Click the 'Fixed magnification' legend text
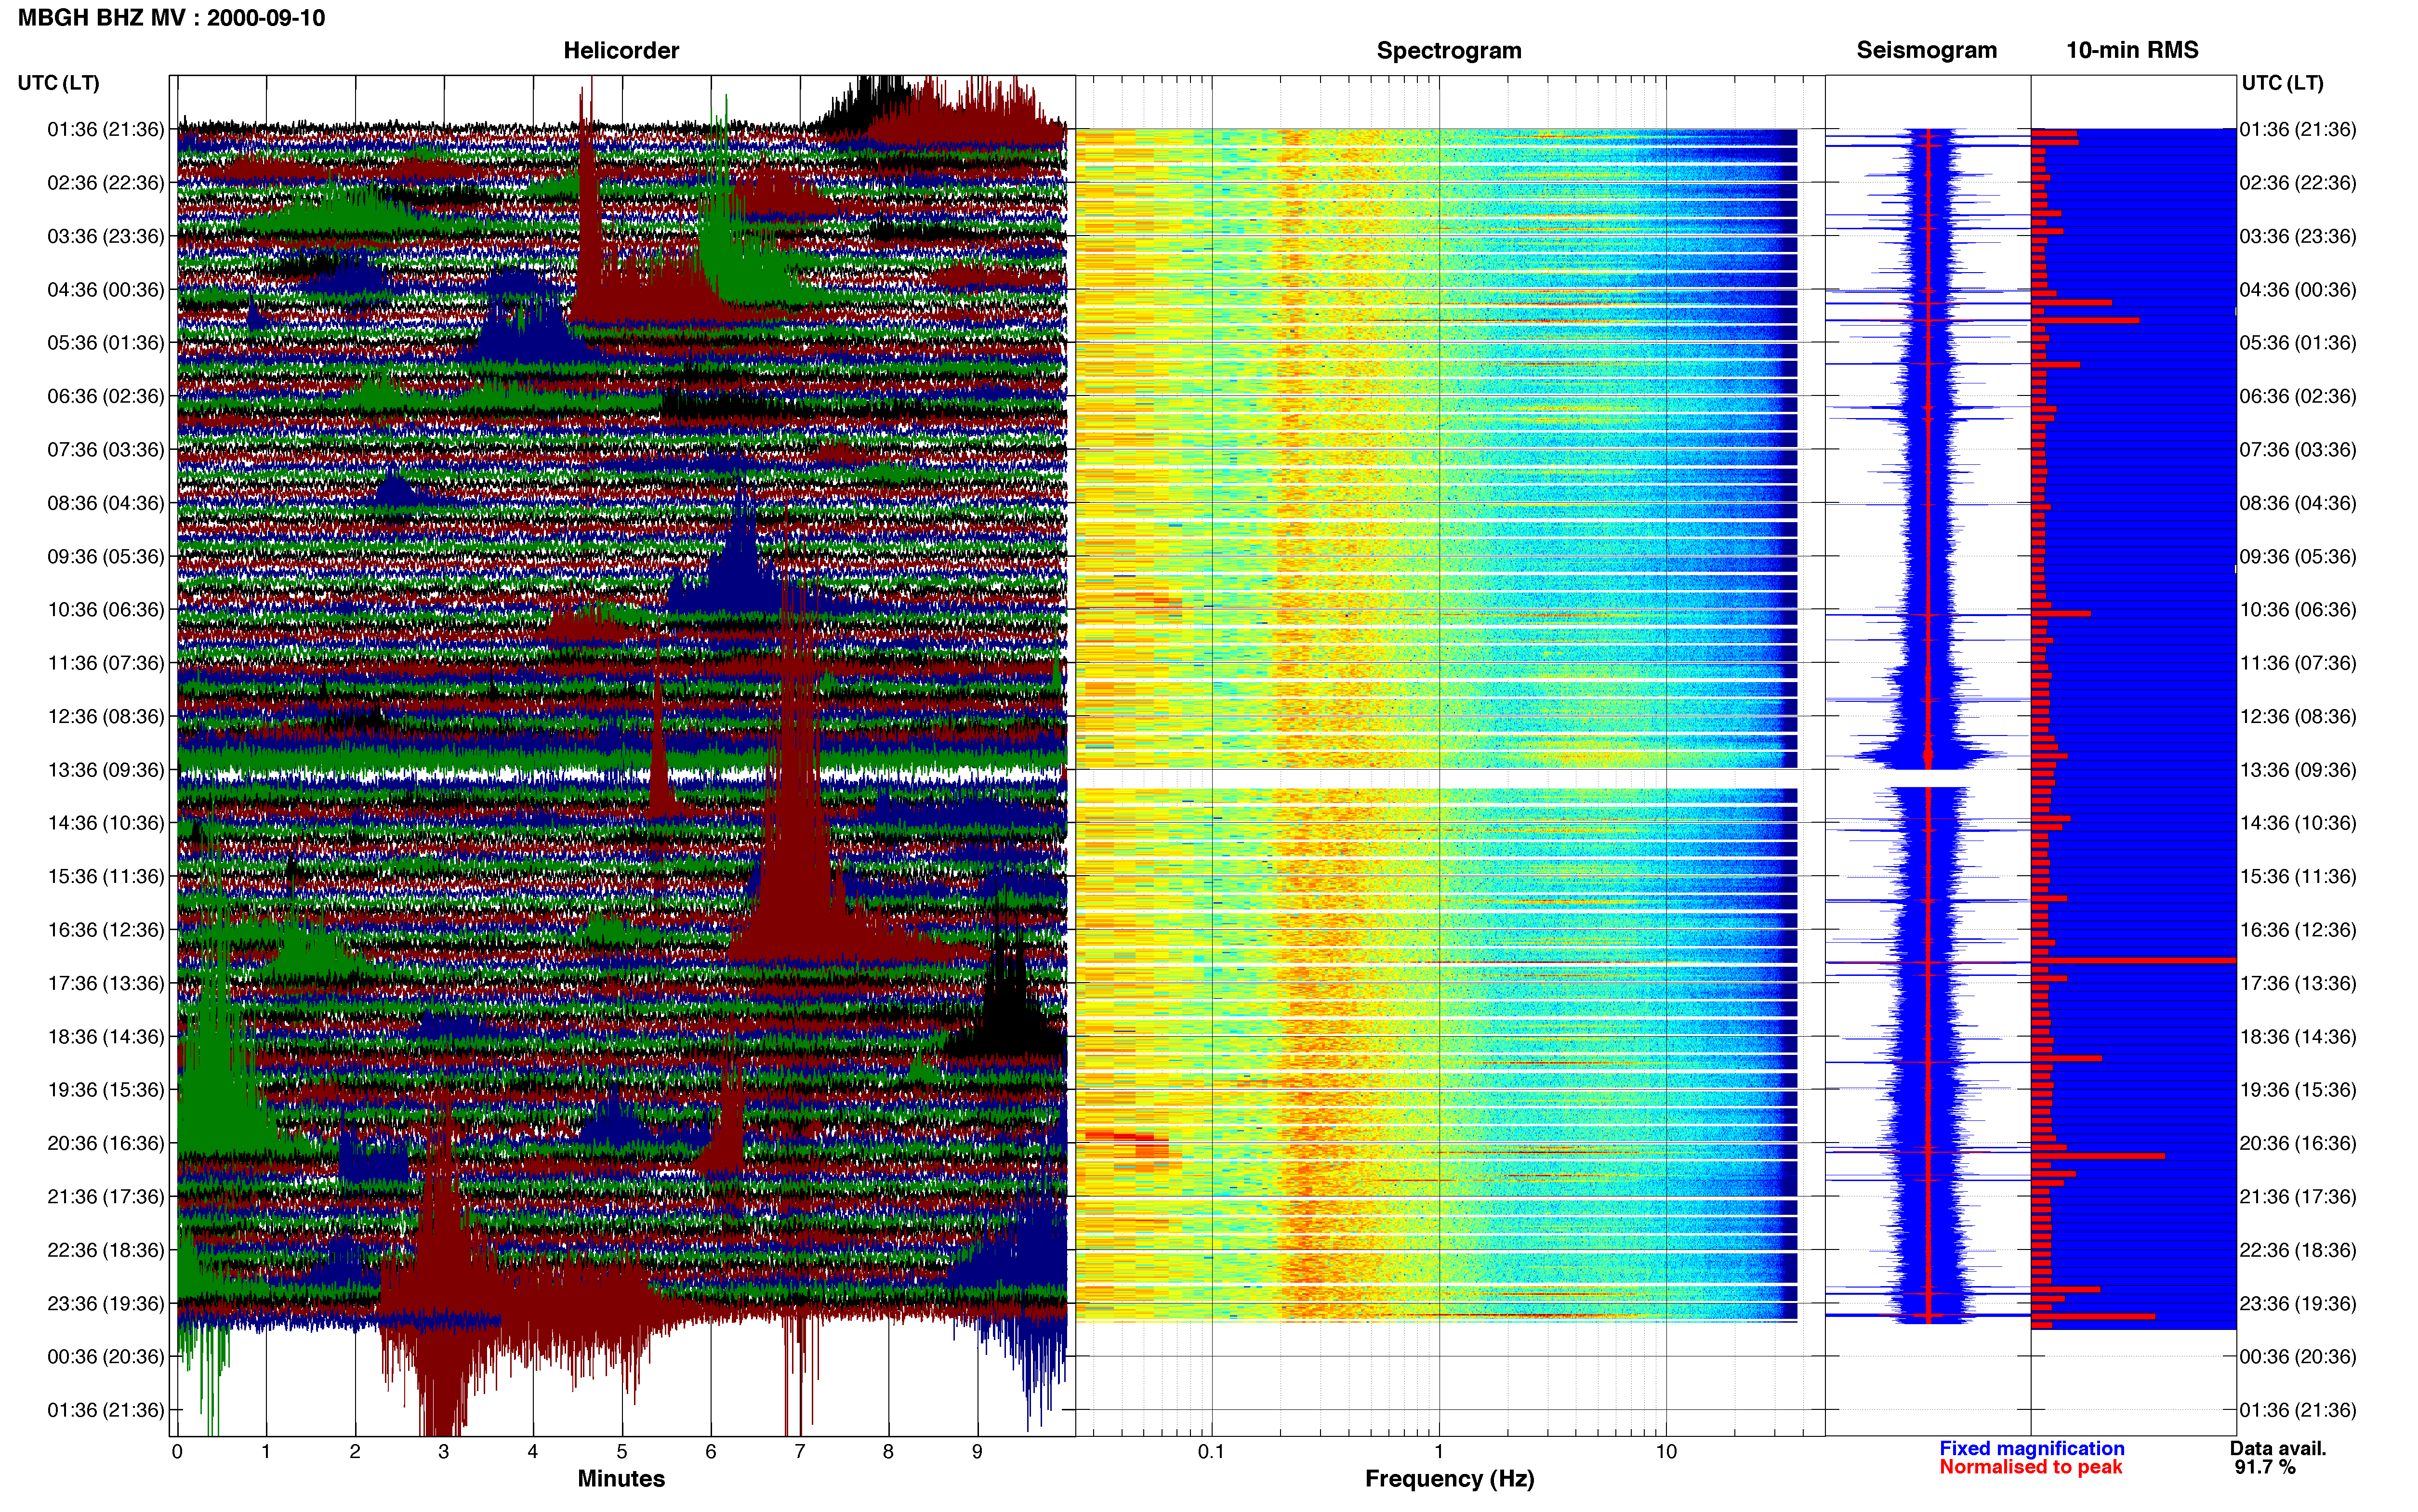This screenshot has width=2418, height=1512. click(x=2032, y=1448)
